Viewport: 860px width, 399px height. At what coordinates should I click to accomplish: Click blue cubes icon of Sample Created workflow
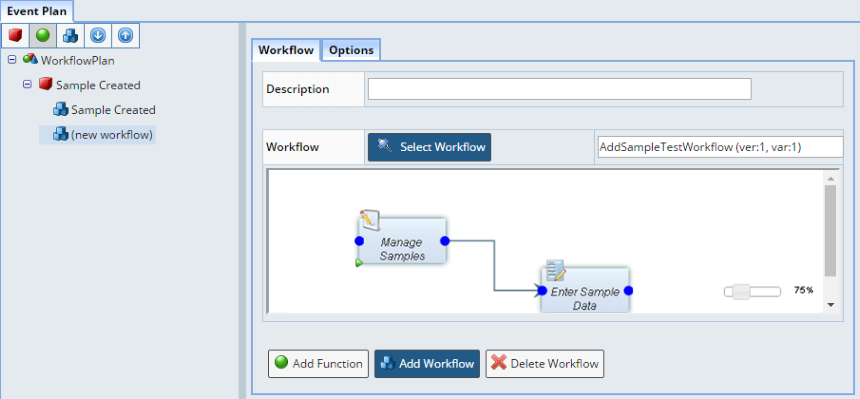tap(60, 109)
